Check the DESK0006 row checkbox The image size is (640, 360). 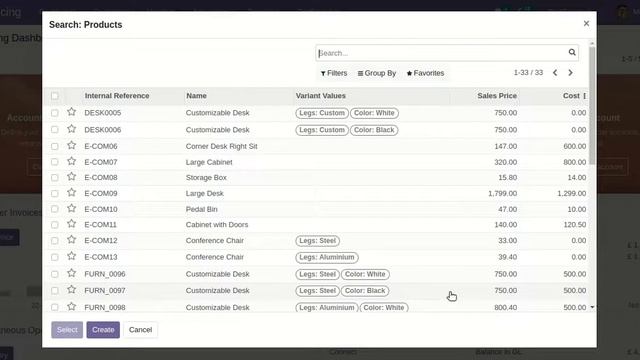55,130
